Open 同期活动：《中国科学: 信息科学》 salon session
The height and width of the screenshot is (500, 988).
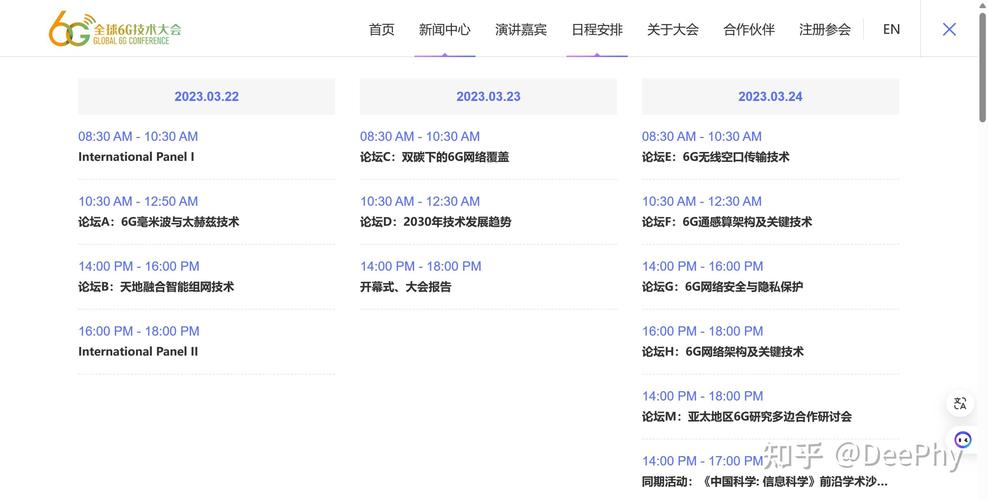point(765,482)
